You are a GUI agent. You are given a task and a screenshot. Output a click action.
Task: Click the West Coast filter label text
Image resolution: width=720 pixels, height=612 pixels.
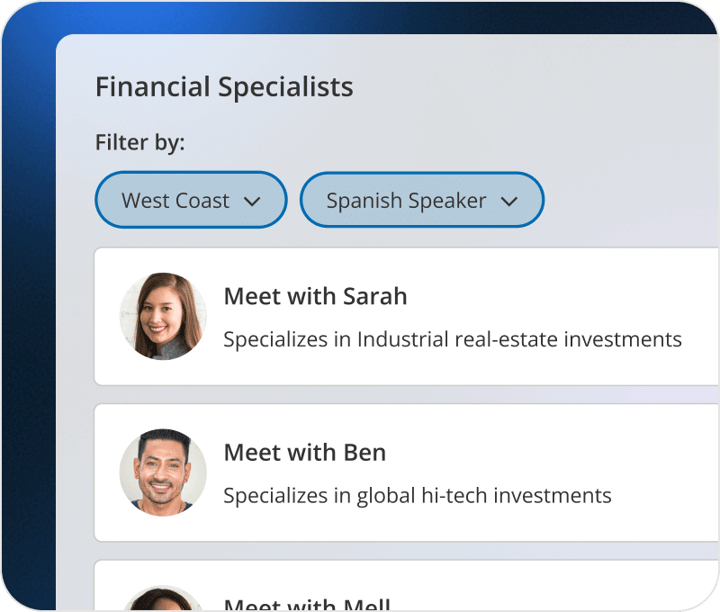[x=175, y=201]
